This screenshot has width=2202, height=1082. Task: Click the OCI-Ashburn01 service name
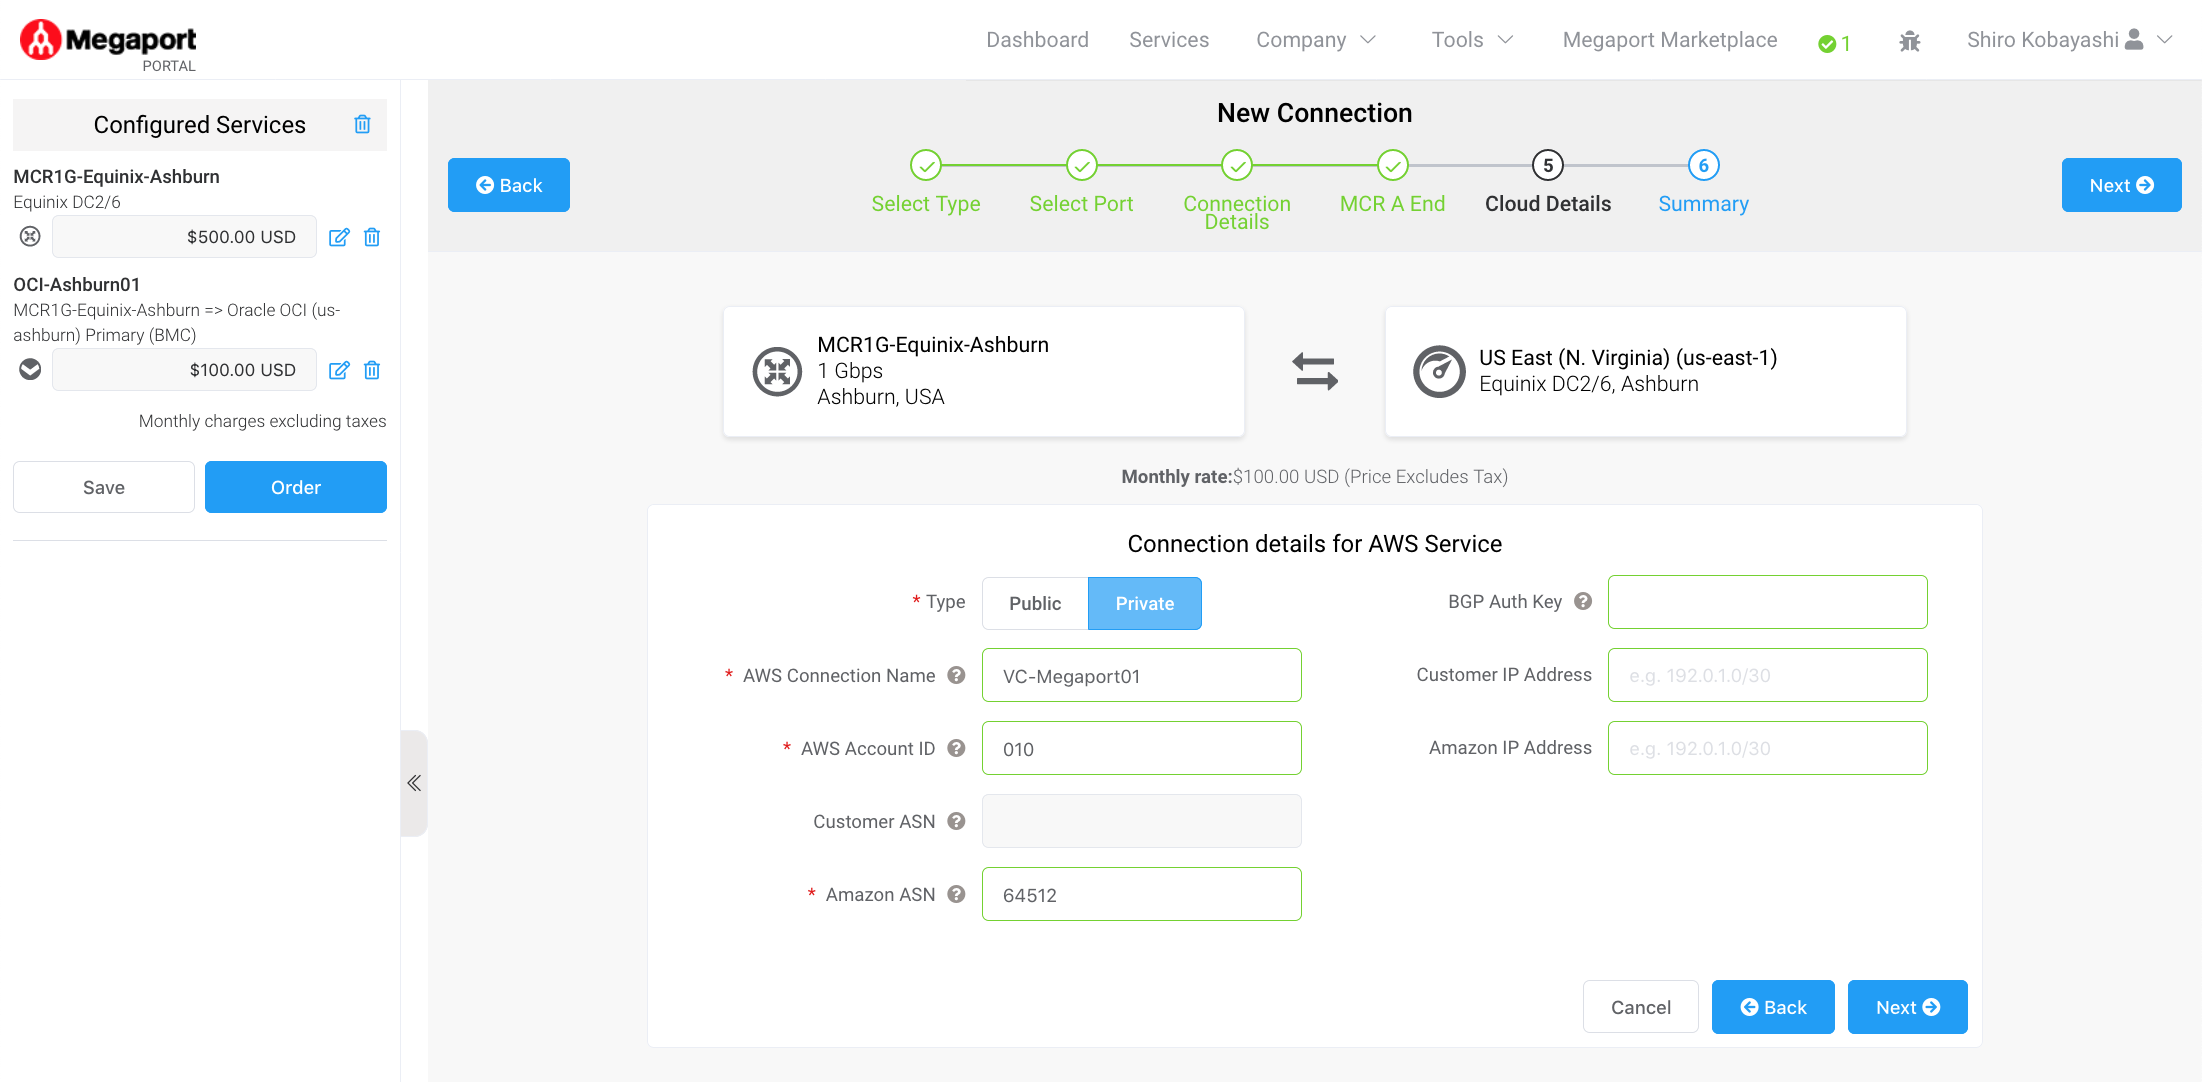point(77,285)
